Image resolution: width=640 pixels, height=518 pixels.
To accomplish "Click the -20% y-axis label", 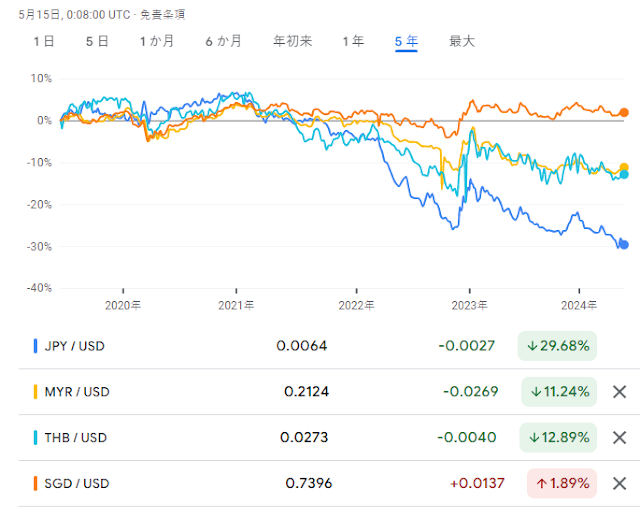I will 39,205.
